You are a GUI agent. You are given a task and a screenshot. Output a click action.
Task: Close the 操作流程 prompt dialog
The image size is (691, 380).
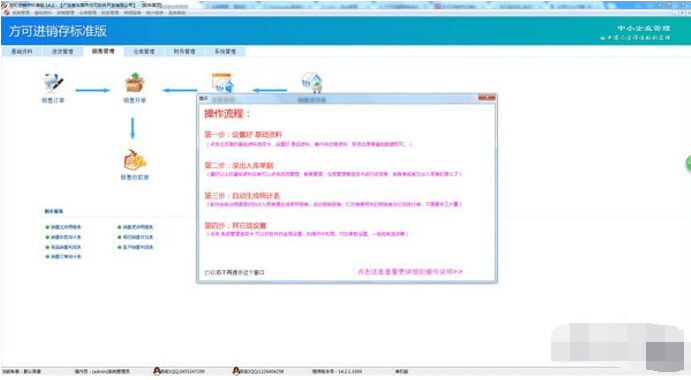click(x=487, y=97)
